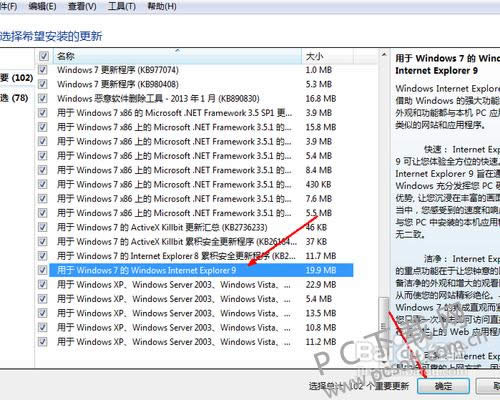The height and width of the screenshot is (400, 500).
Task: Sort list by 大小 column header
Action: 327,56
